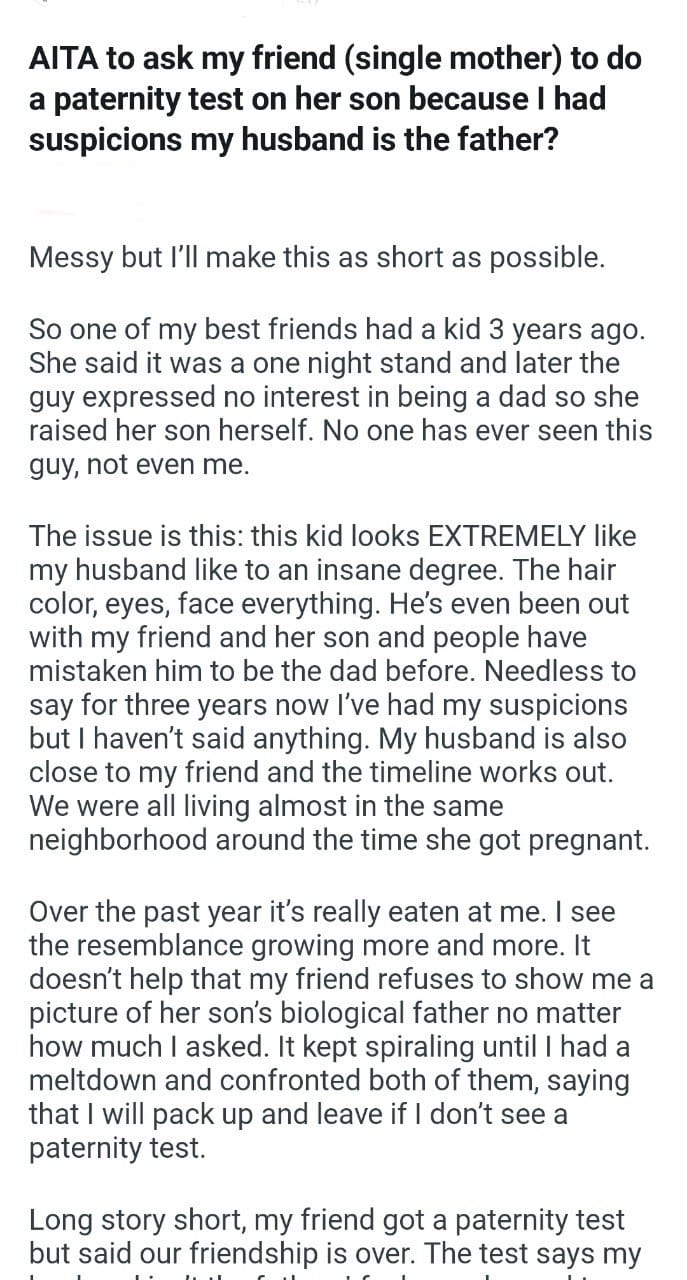Click the paragraph beginning 'Over the past year'
687x1280 pixels.
coord(340,1030)
